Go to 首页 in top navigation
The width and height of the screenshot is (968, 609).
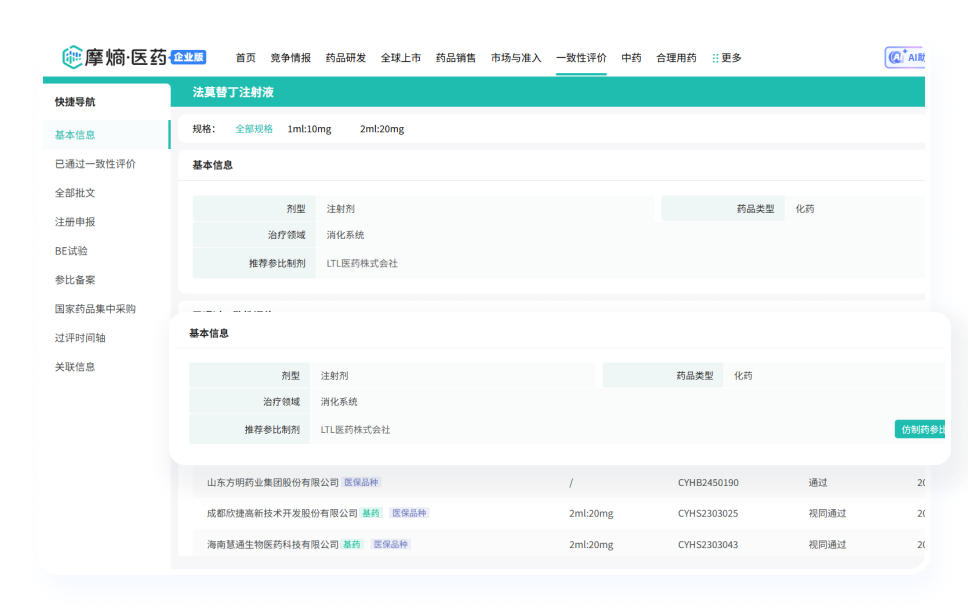point(246,57)
